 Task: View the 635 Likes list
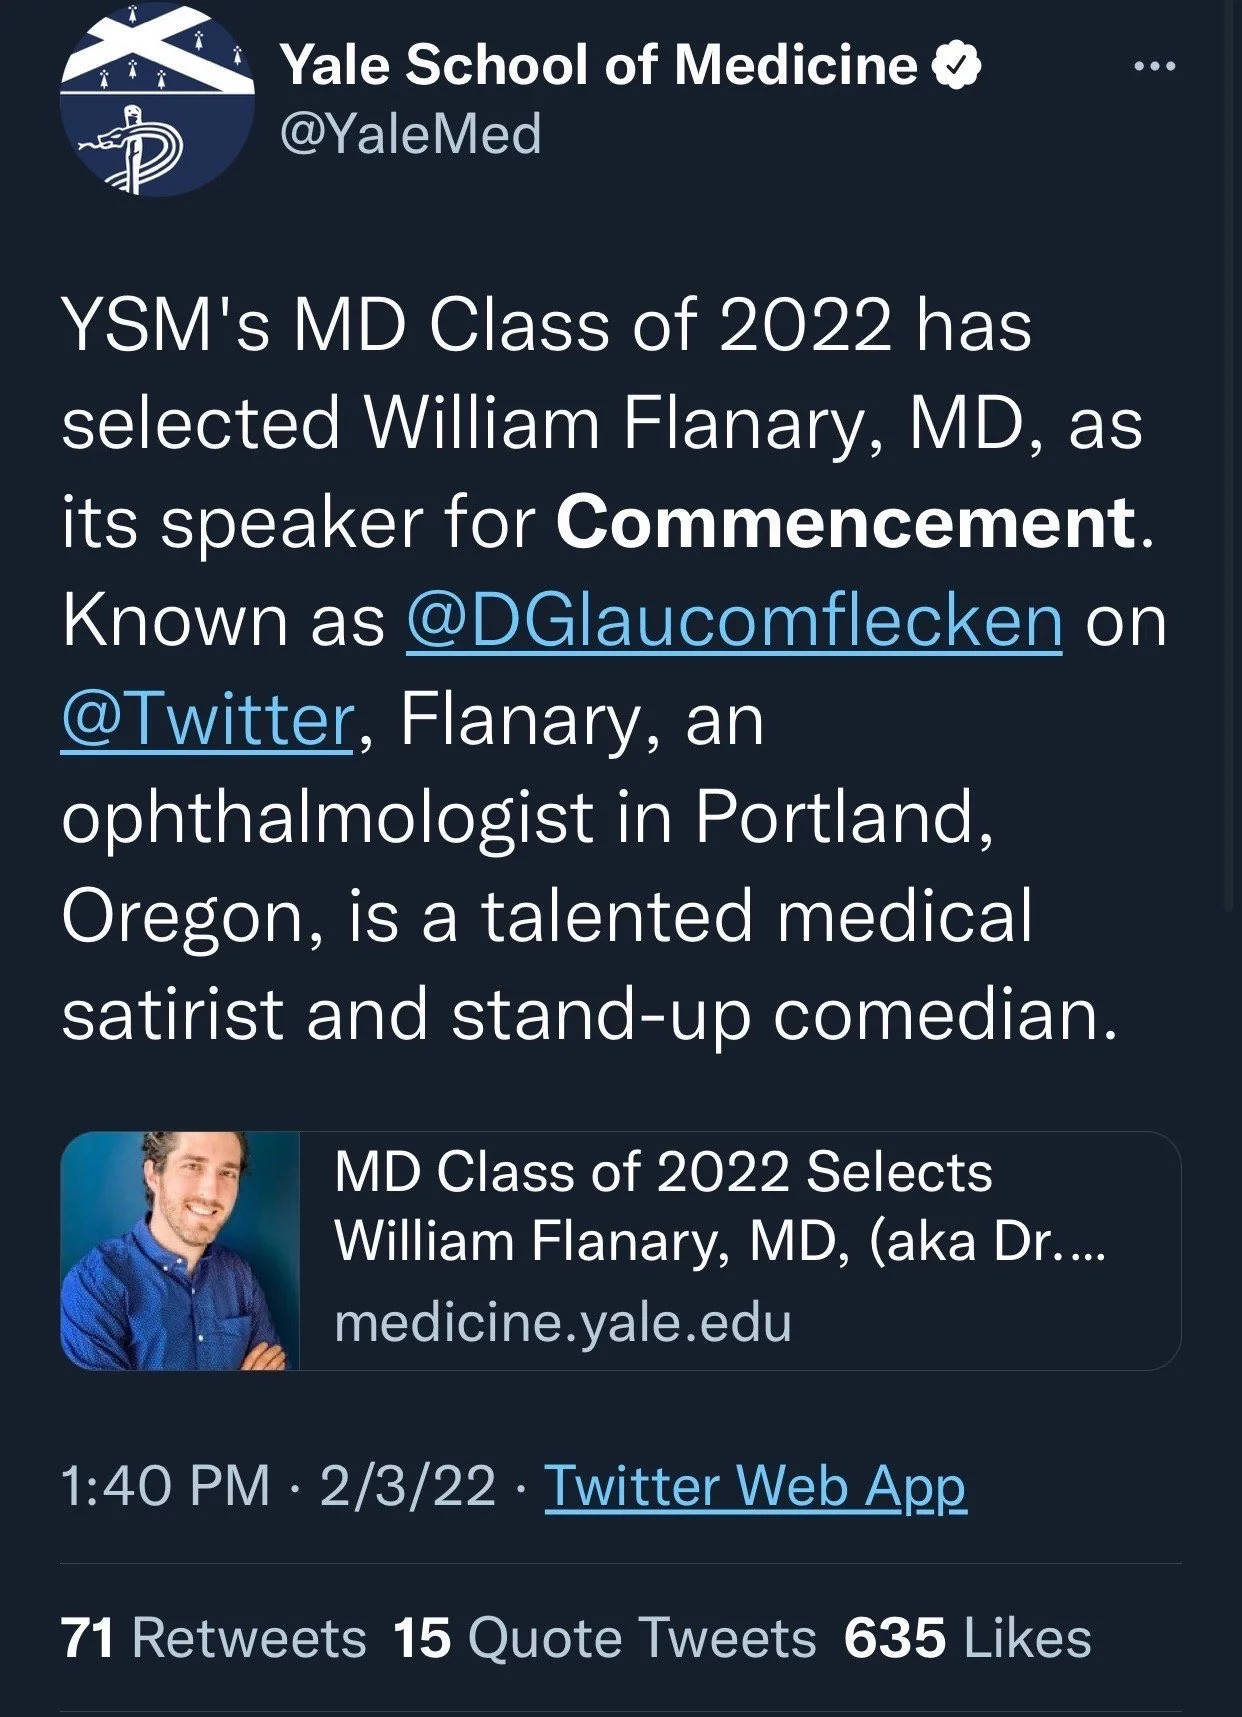coord(967,1638)
